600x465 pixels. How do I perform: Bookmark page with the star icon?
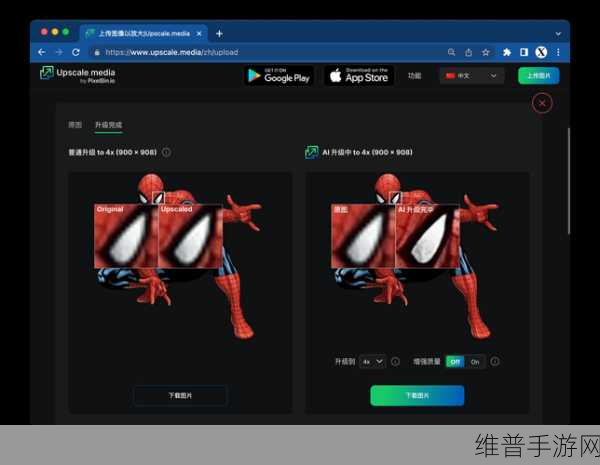[486, 52]
